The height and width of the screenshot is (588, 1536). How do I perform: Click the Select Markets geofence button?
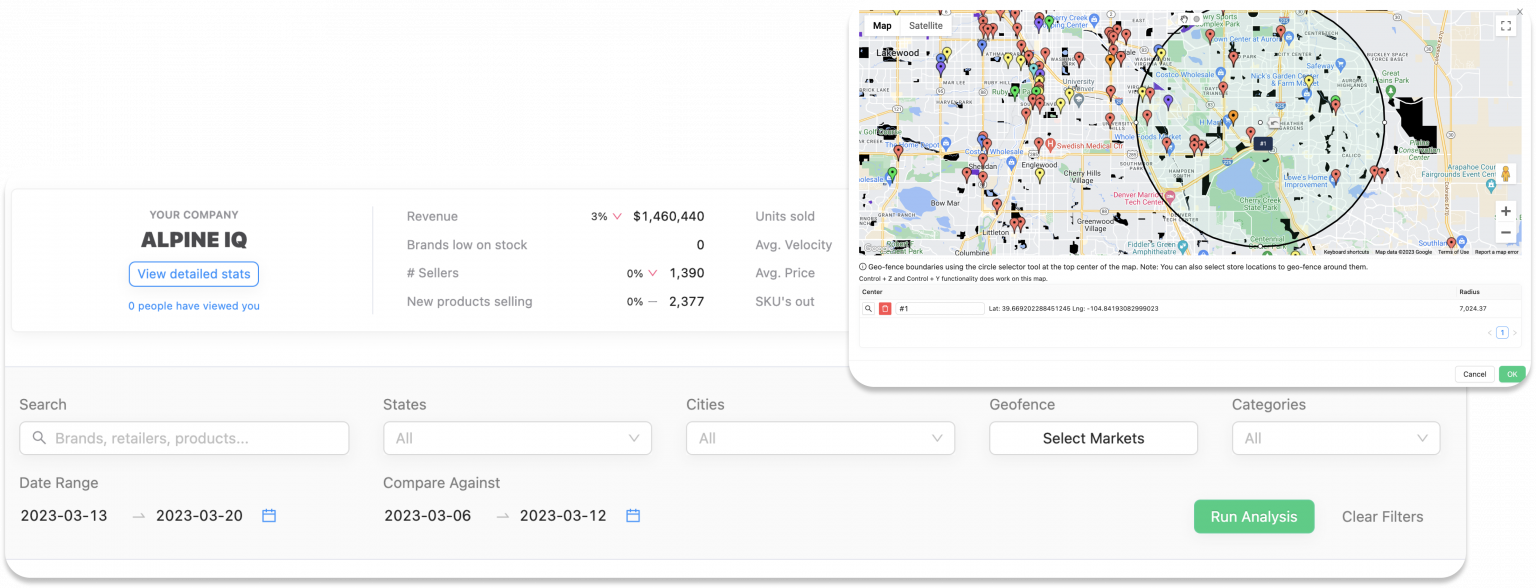(1093, 438)
